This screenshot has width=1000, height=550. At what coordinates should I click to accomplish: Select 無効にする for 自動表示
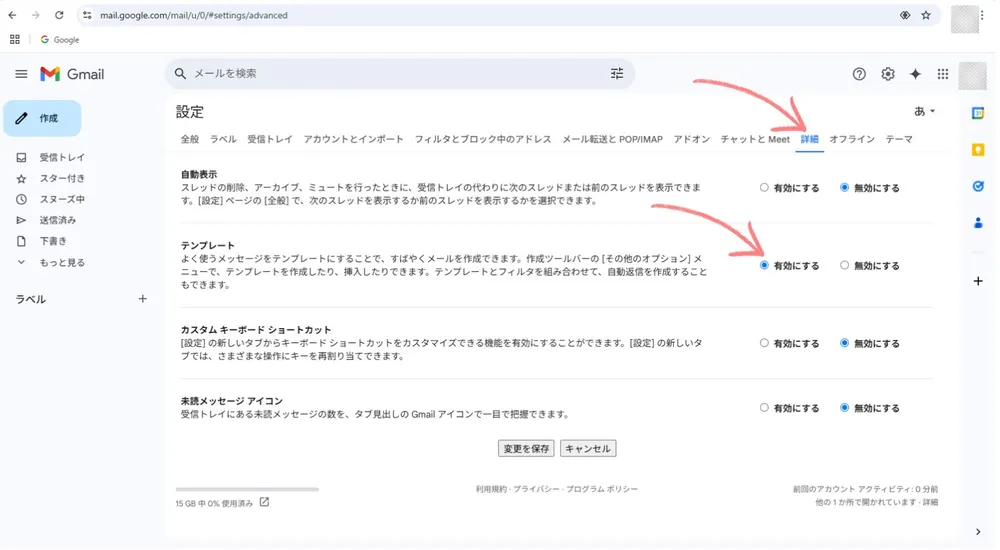point(844,188)
